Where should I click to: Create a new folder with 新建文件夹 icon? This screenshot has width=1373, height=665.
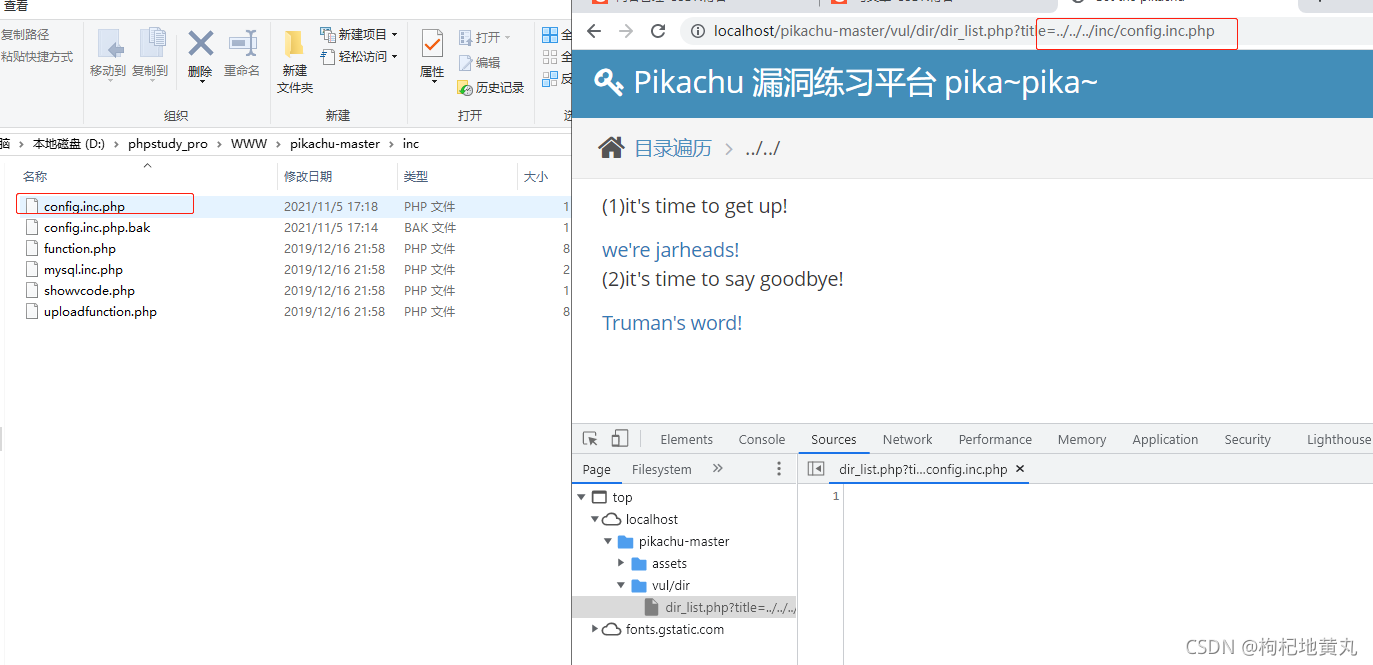294,44
